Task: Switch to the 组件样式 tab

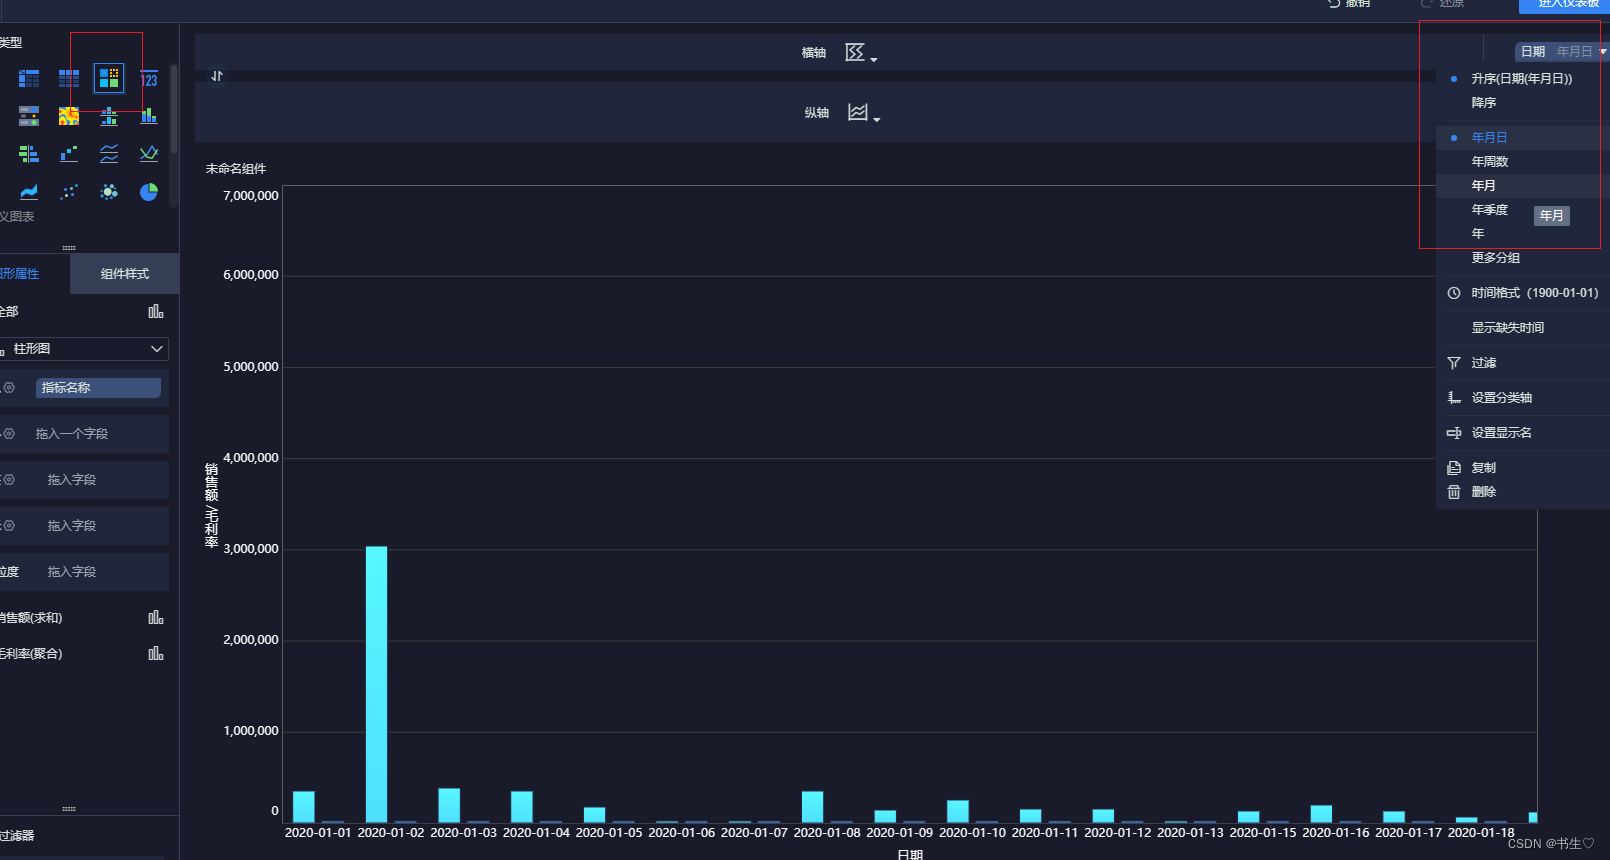Action: coord(125,274)
